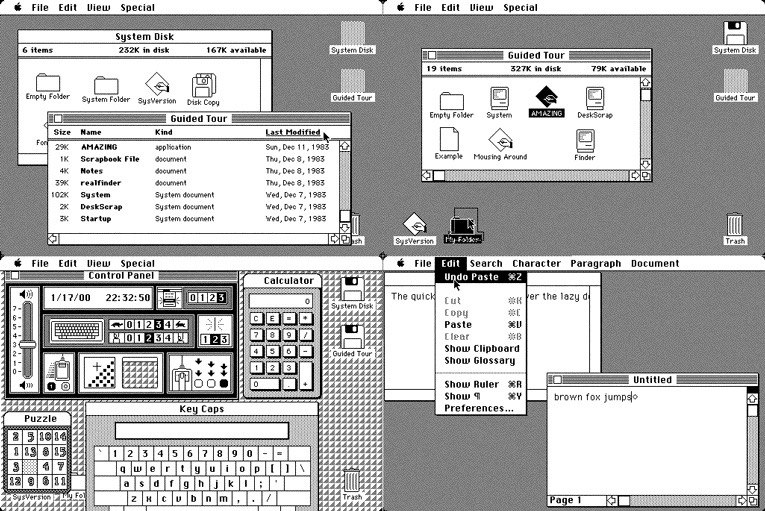Choose mouse tracking option 1 in Control Panel

click(52, 387)
